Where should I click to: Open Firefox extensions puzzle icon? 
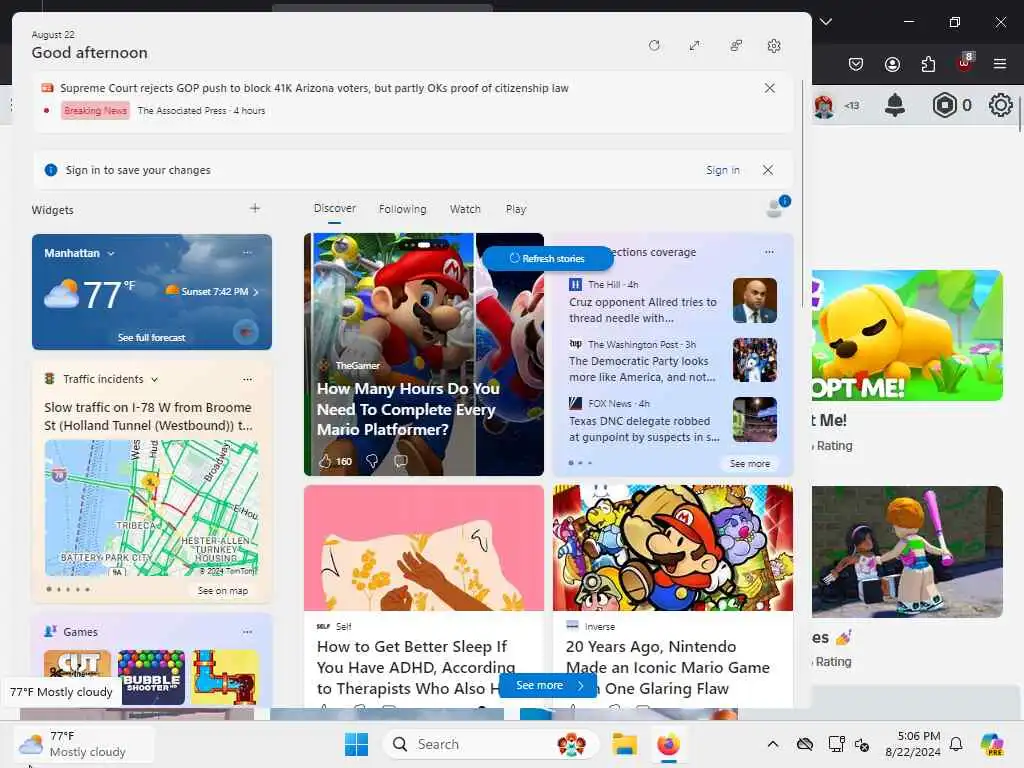(x=928, y=64)
